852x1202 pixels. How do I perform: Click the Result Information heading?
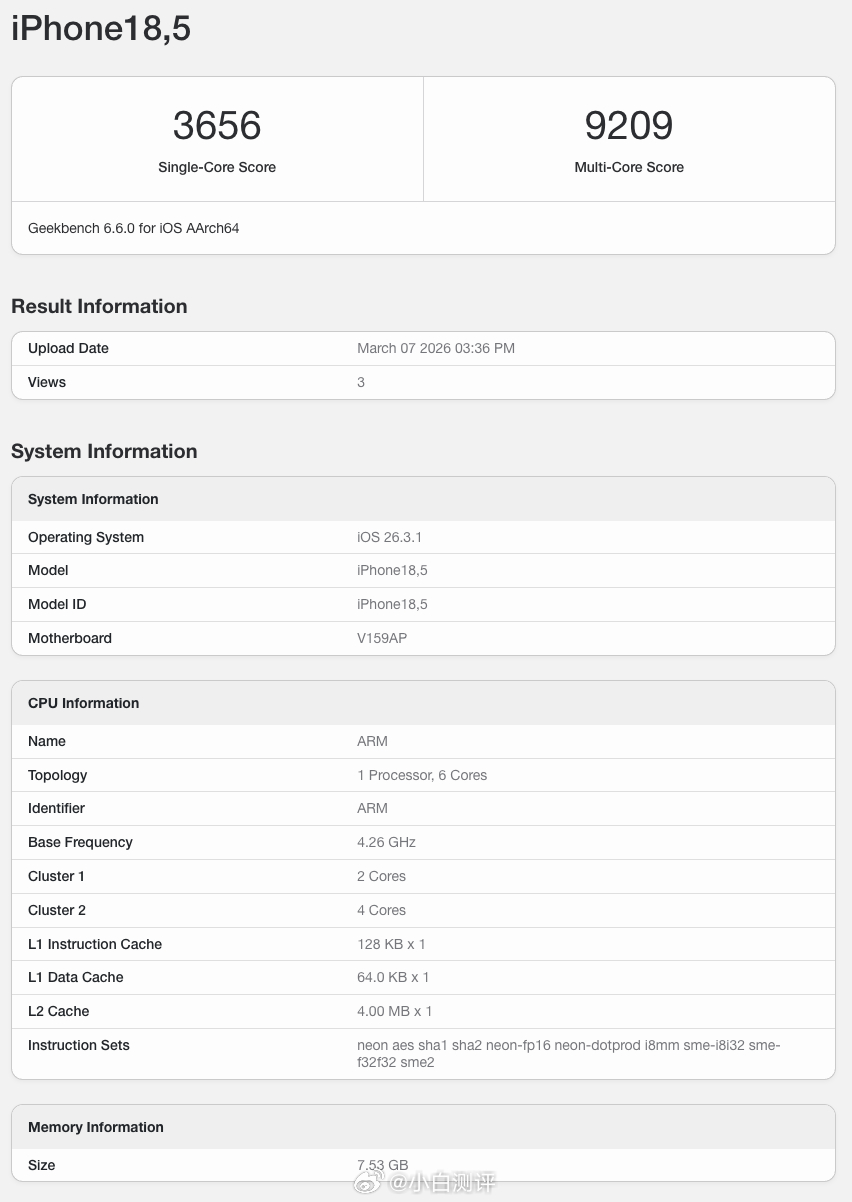[99, 307]
